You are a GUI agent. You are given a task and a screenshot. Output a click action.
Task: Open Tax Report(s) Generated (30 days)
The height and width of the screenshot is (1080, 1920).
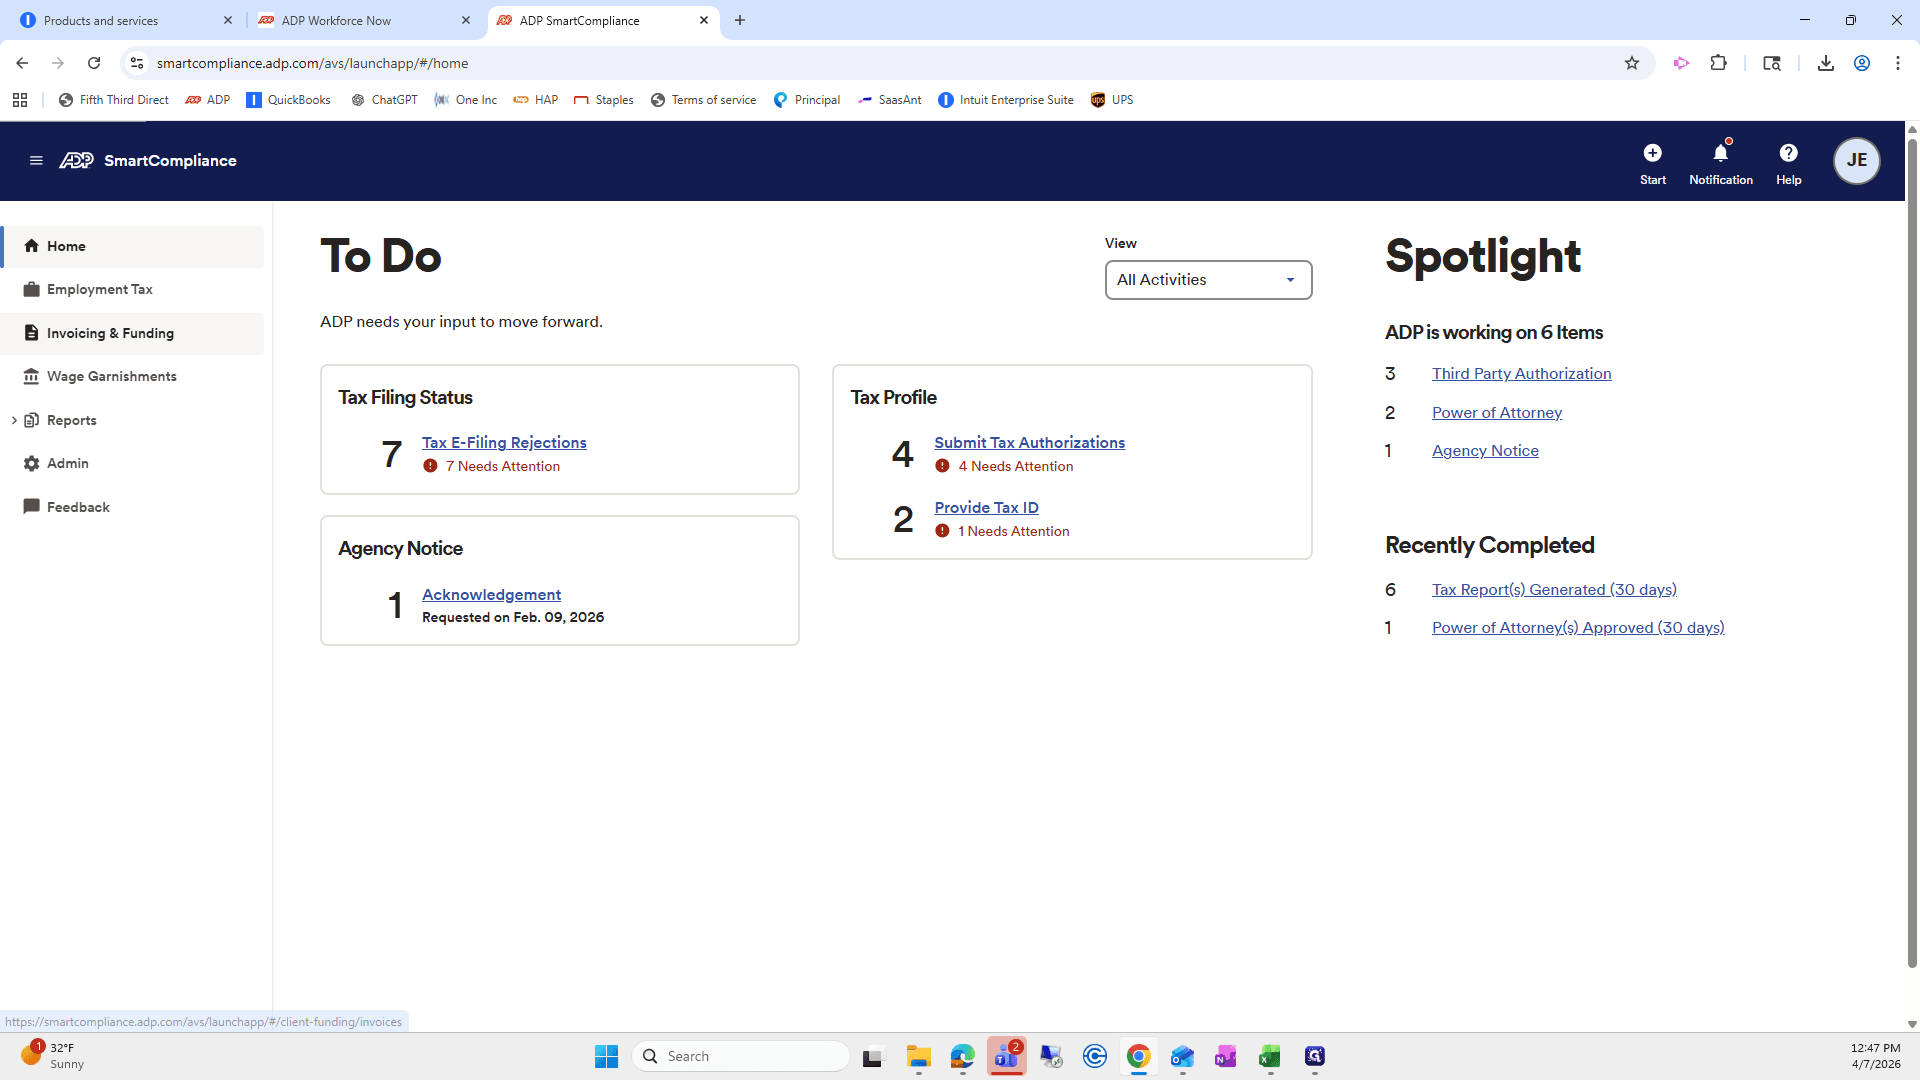[1554, 589]
